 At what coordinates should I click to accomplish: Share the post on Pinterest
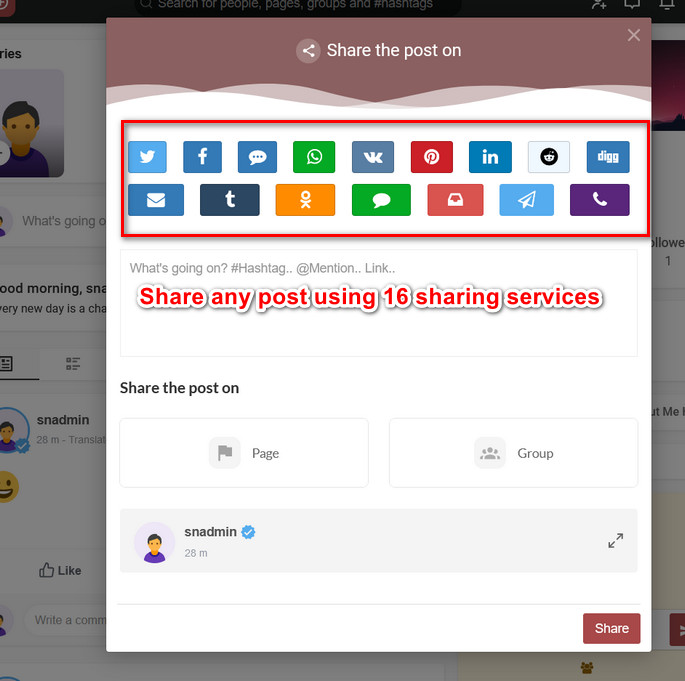pos(432,157)
